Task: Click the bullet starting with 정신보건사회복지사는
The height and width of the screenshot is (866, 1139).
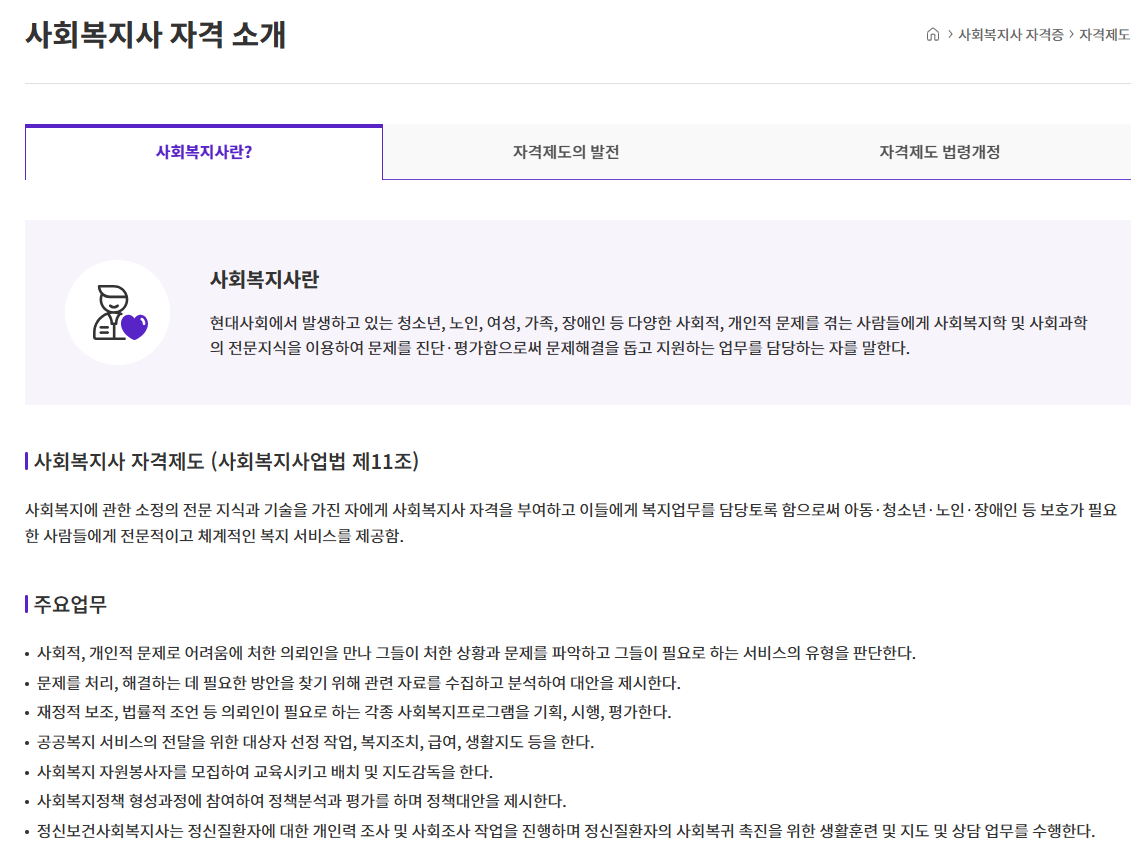Action: point(565,831)
